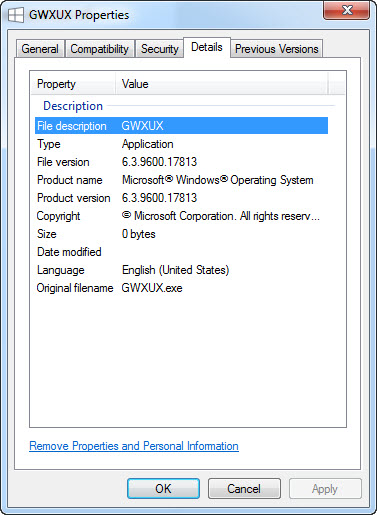
Task: Switch to the General tab
Action: coord(40,49)
